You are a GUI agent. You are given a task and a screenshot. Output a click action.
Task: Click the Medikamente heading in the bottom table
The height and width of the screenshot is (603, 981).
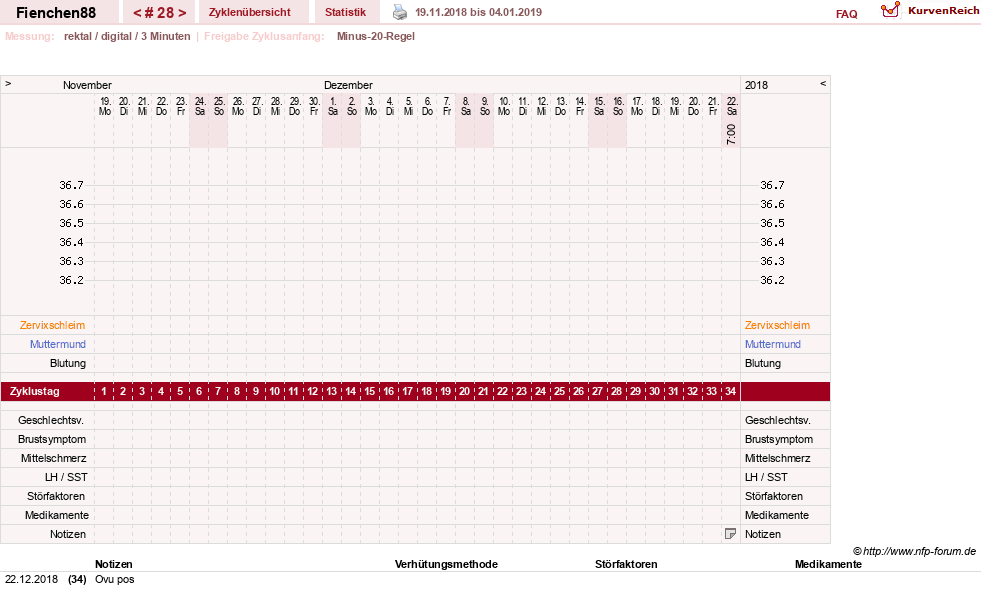click(x=828, y=564)
